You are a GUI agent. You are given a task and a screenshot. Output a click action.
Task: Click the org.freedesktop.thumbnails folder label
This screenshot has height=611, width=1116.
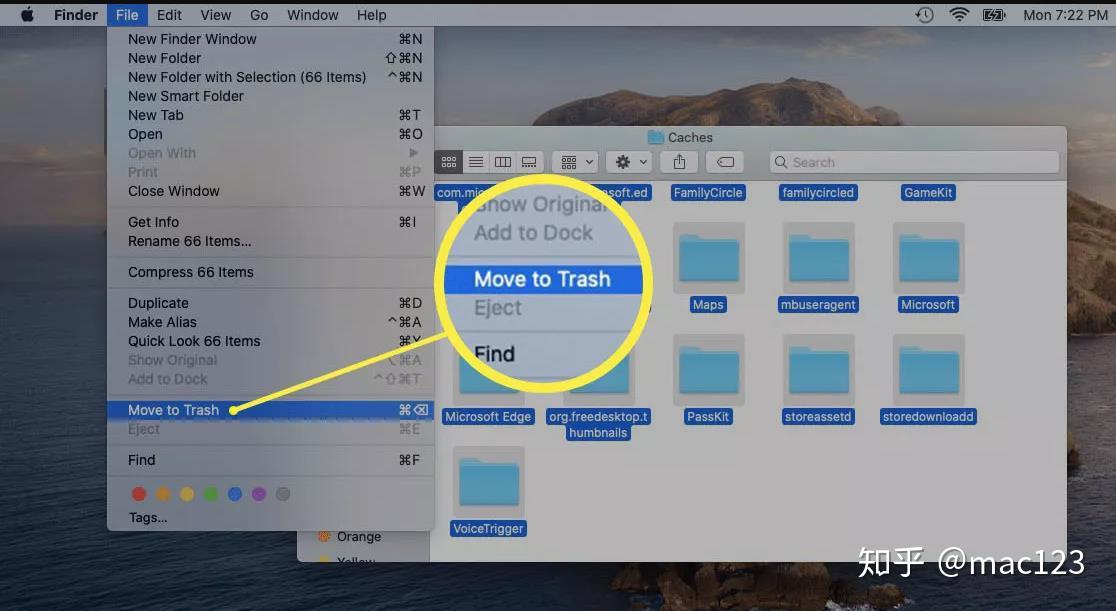click(x=598, y=424)
